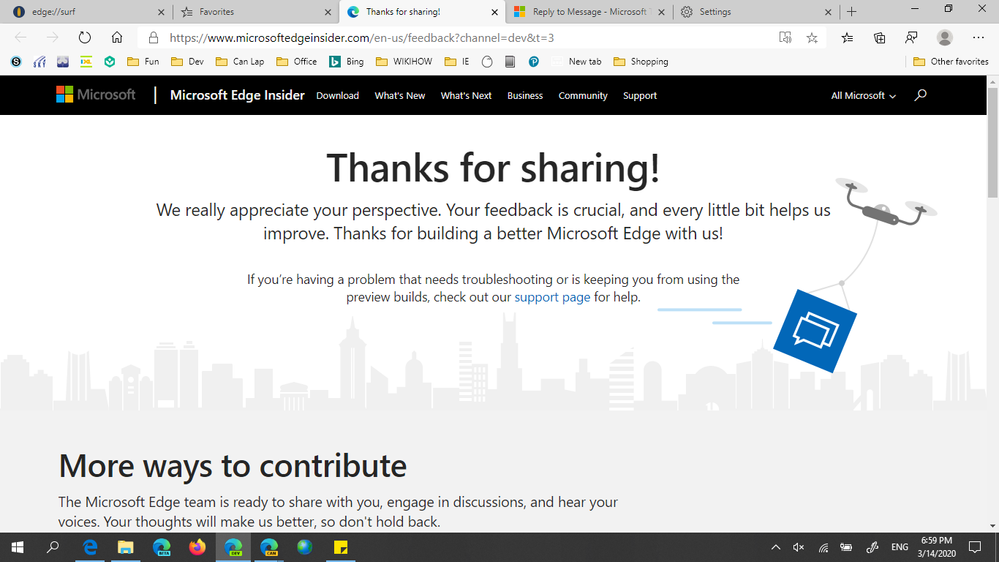
Task: Search the Microsoft site with magnifier icon
Action: [x=920, y=95]
